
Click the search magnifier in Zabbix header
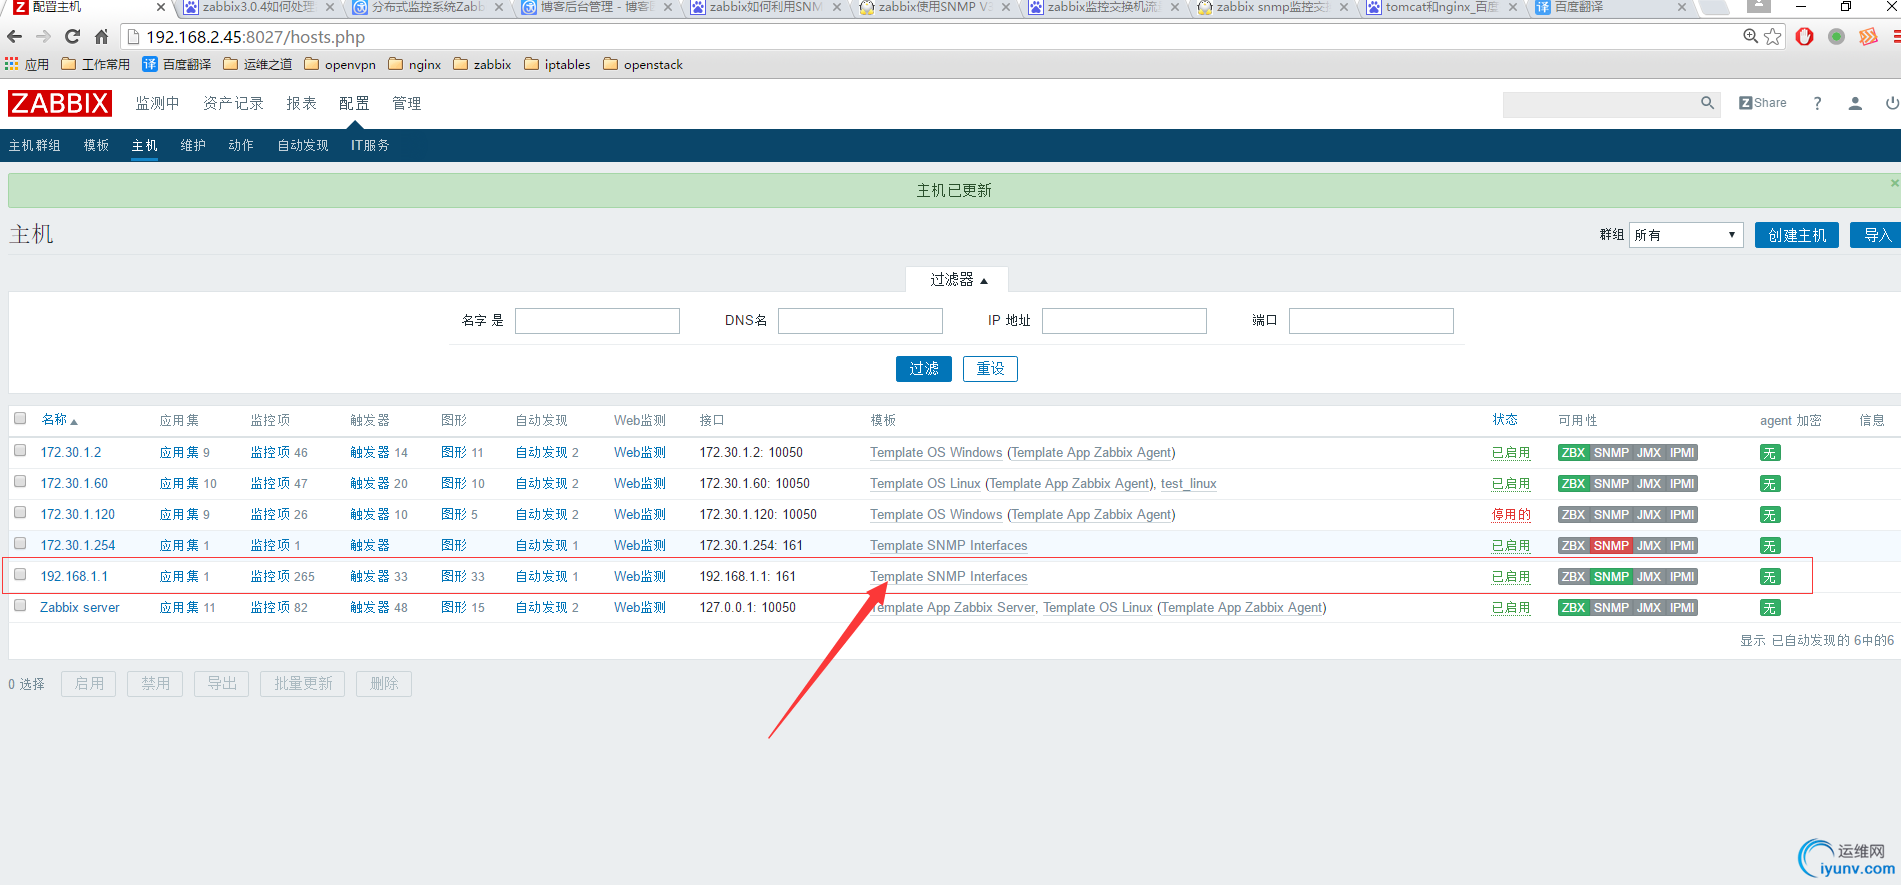coord(1707,103)
